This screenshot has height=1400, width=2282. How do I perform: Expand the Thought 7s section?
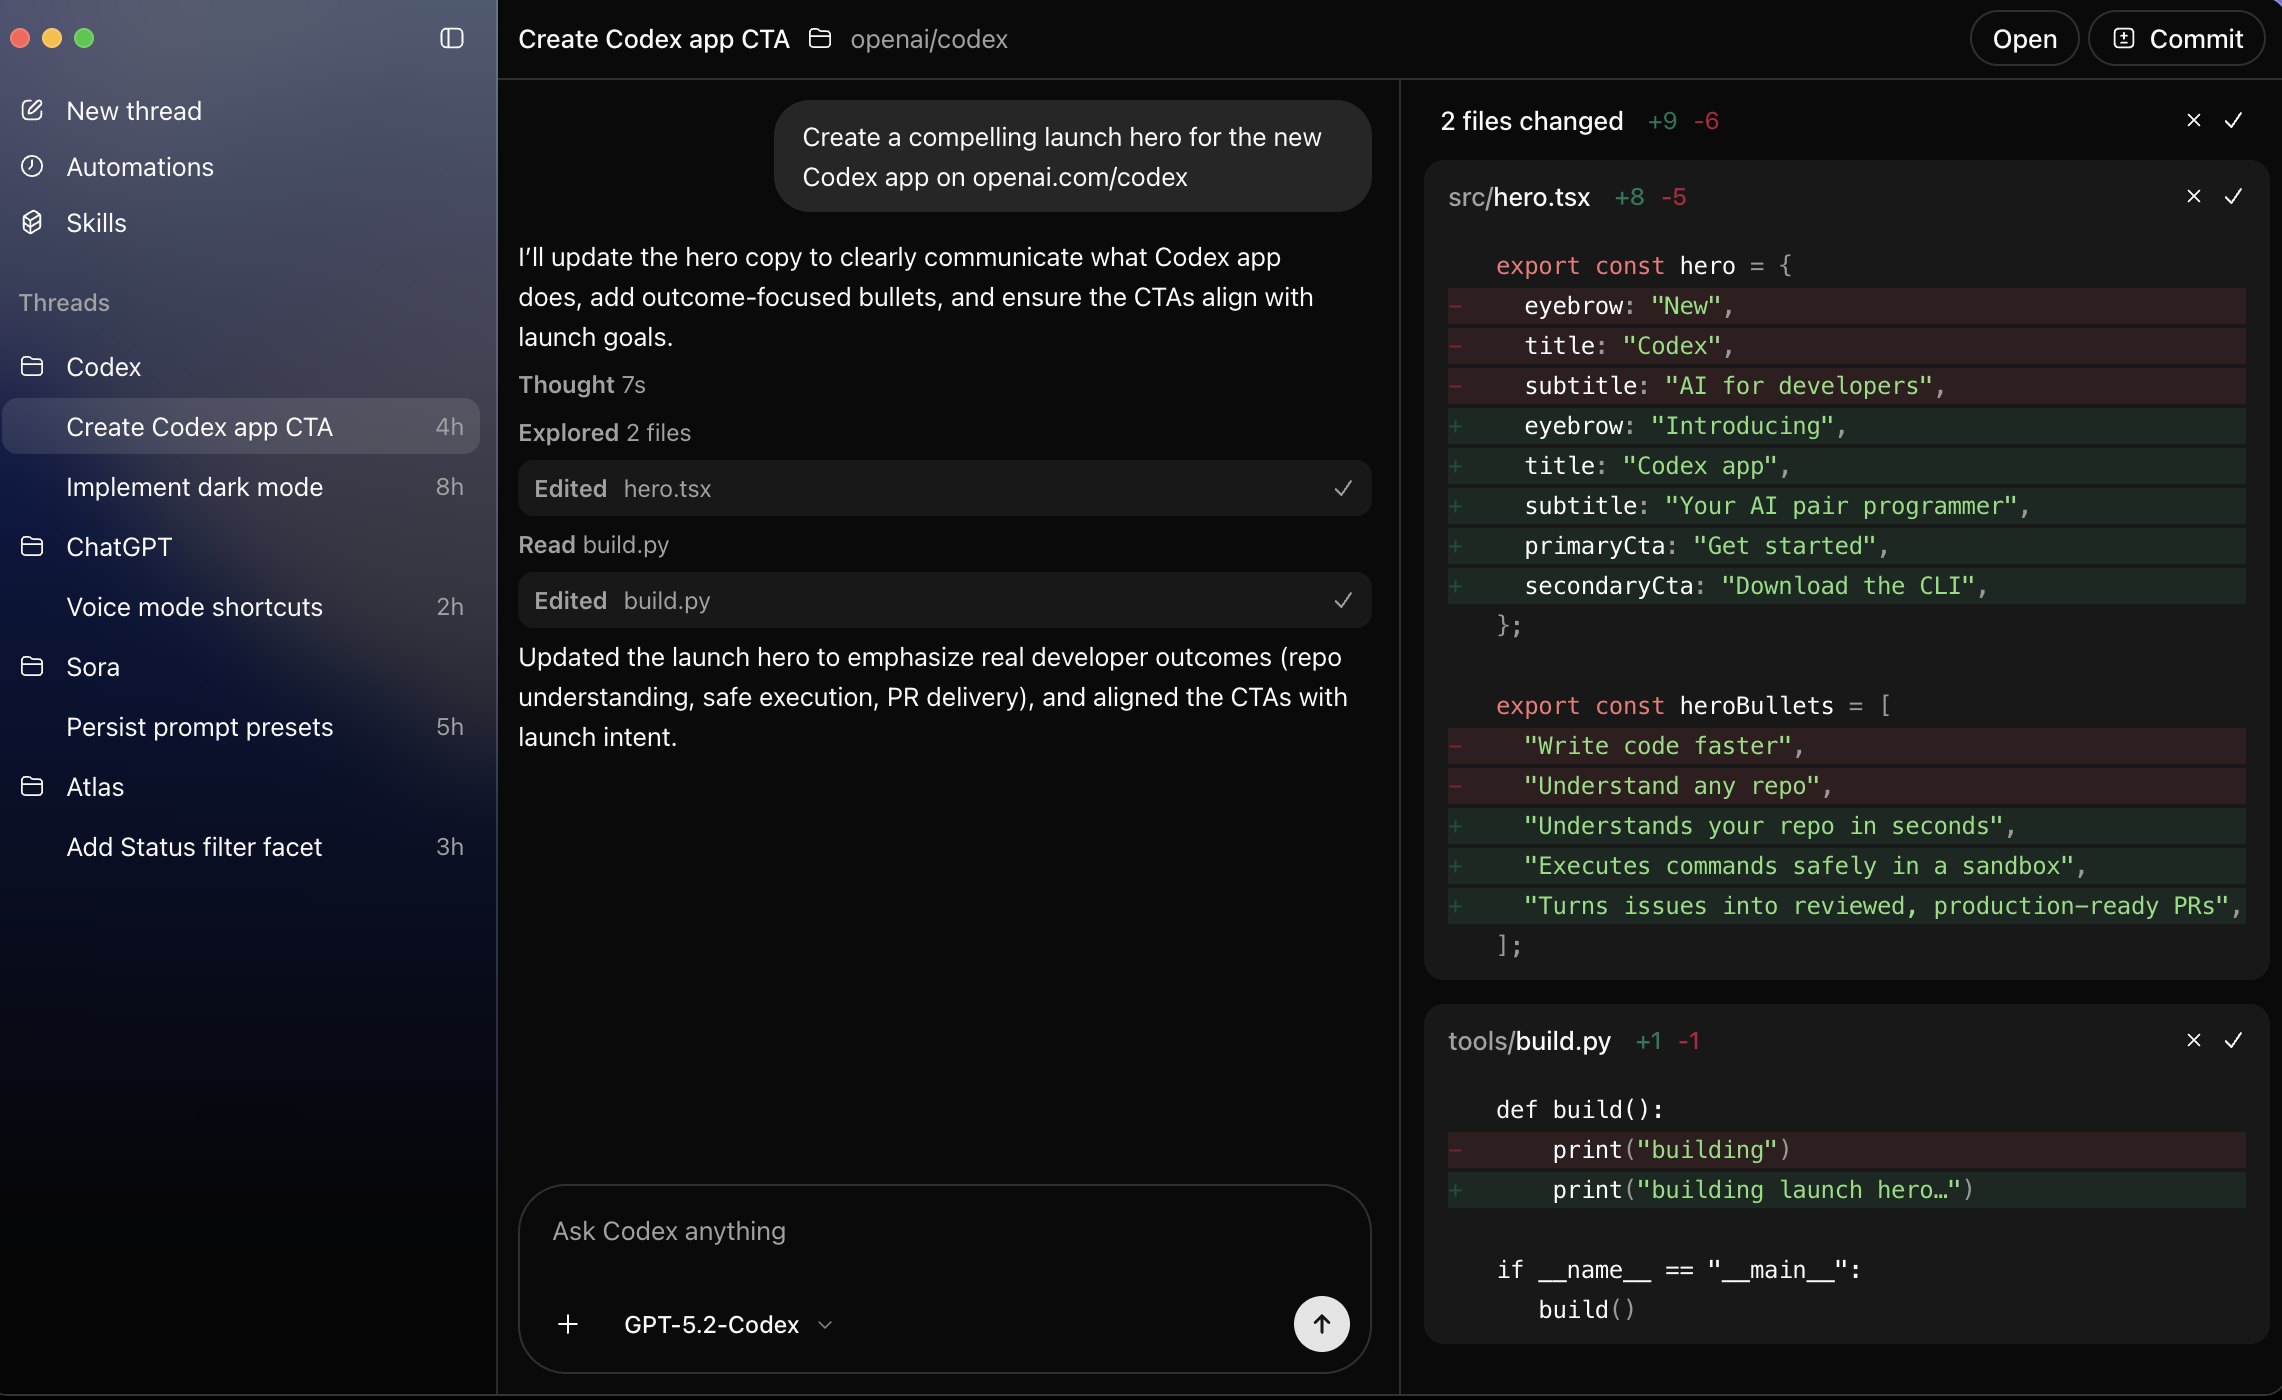[582, 384]
